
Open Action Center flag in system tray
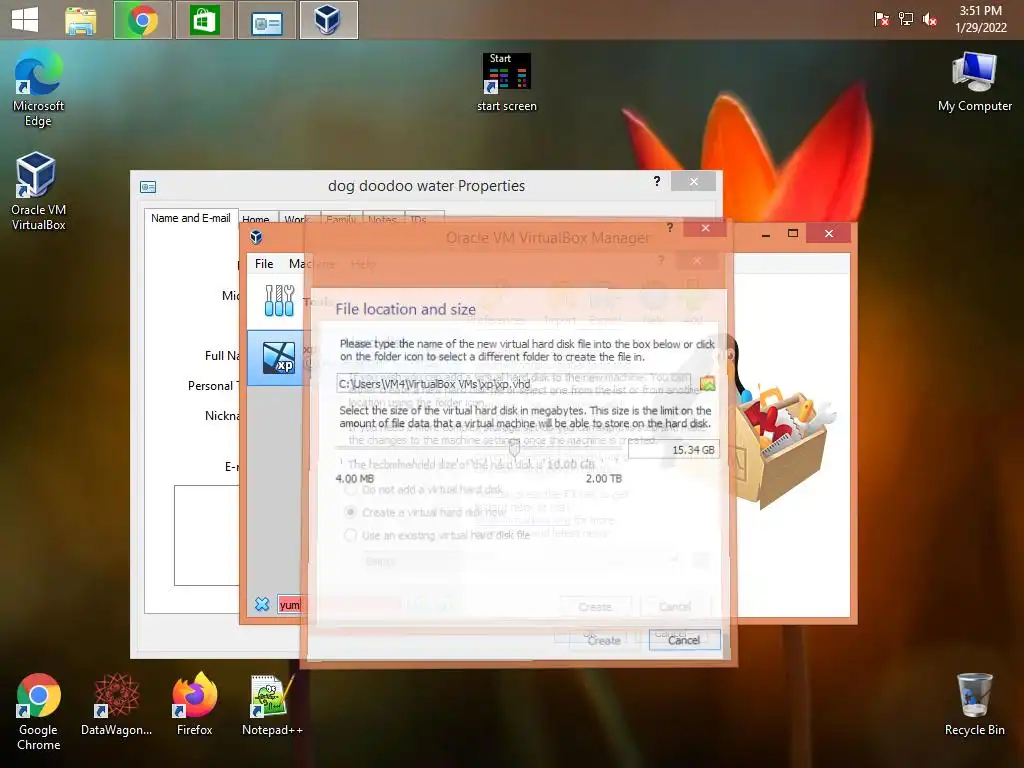881,19
